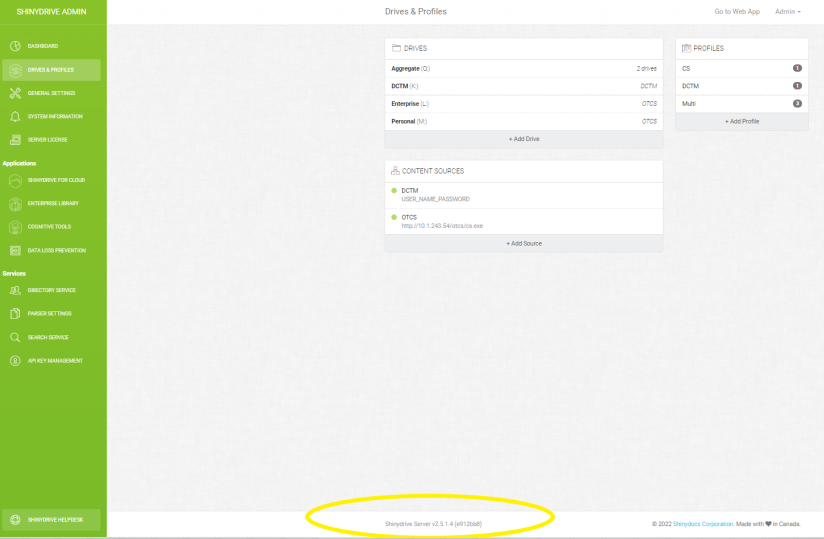Click the + Add Source button
Viewport: 824px width, 539px height.
523,243
